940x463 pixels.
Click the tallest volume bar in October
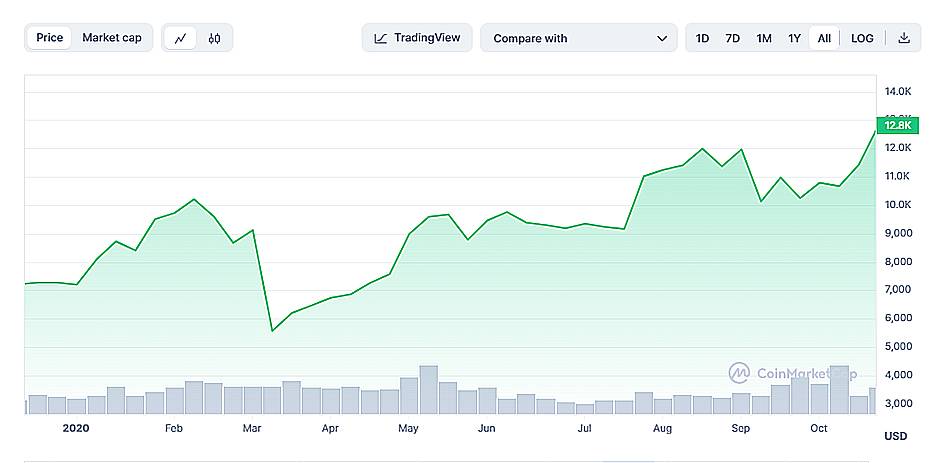839,390
